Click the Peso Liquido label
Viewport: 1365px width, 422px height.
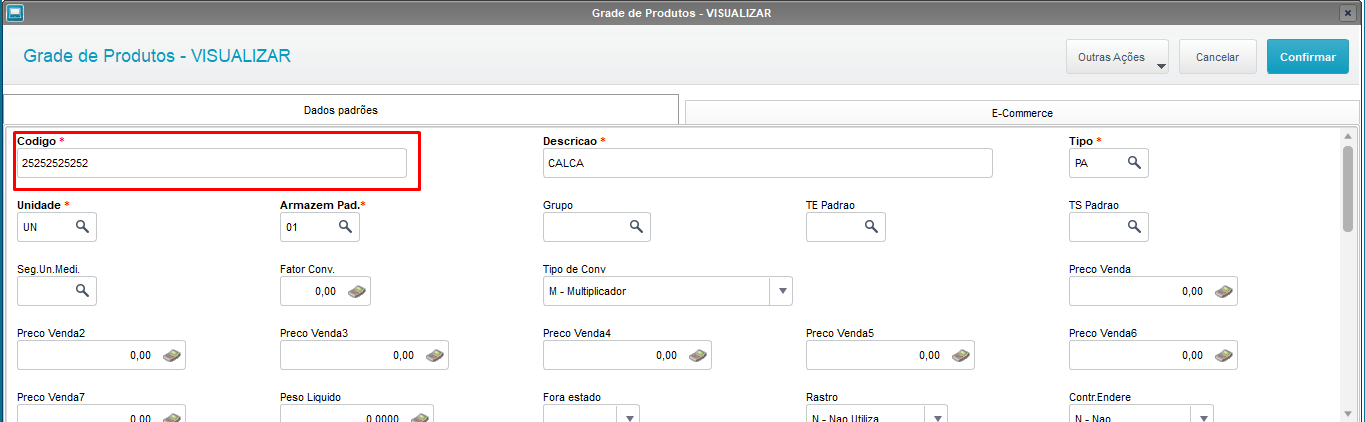pyautogui.click(x=311, y=397)
